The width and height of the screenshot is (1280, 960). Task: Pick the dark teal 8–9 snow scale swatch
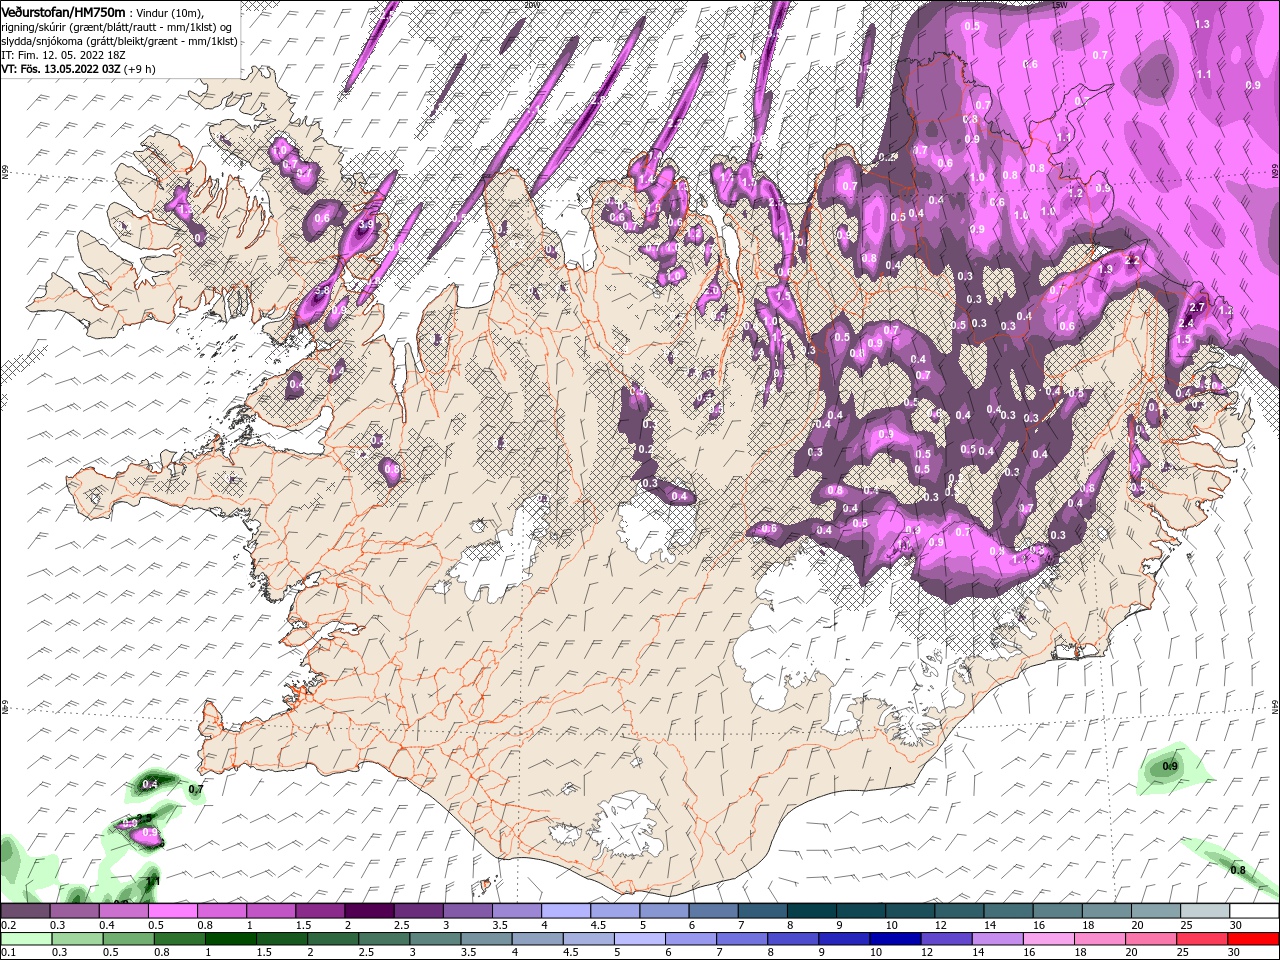pos(810,911)
